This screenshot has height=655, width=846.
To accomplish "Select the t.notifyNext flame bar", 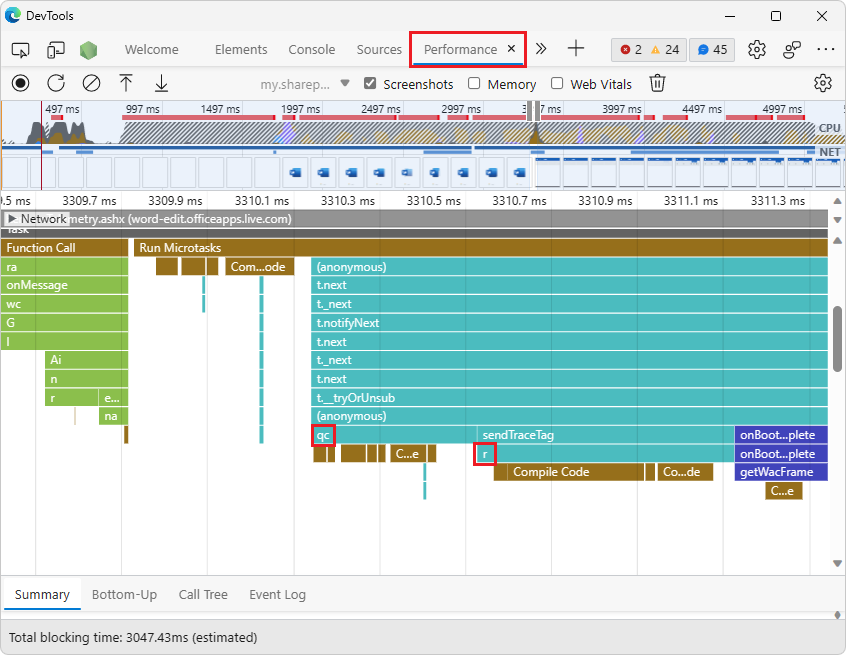I will [x=569, y=323].
